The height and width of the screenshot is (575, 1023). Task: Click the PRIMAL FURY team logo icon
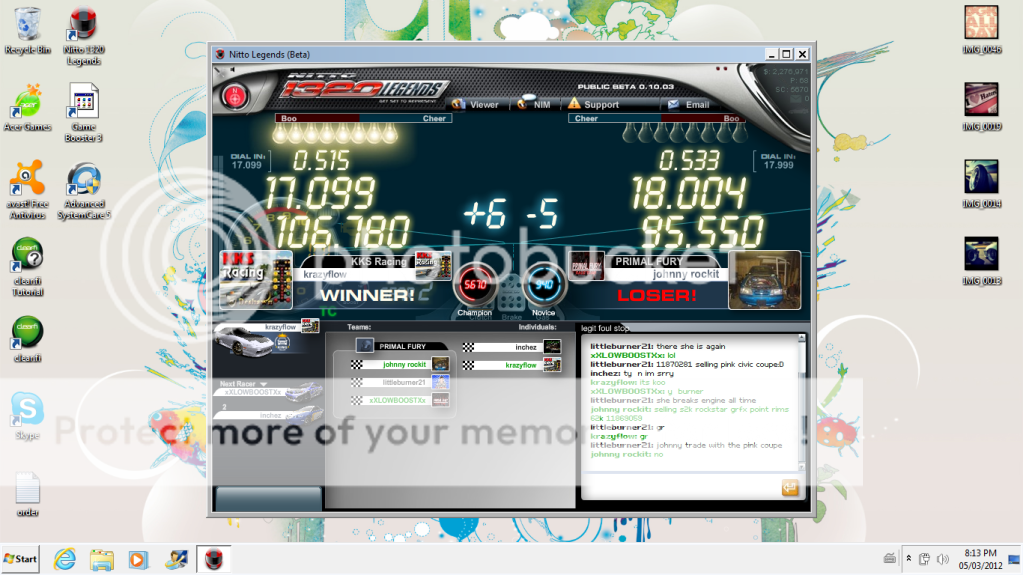pos(367,346)
